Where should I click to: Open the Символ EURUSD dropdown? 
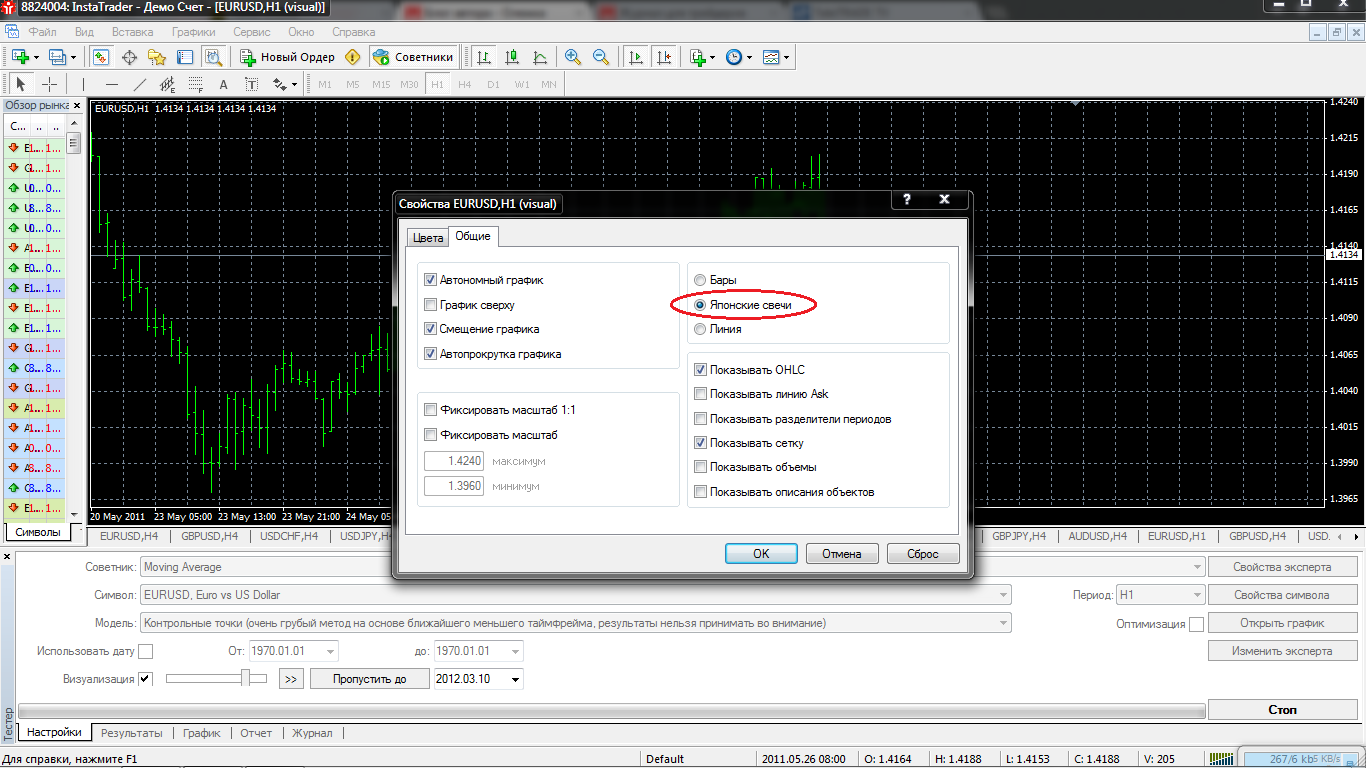click(576, 595)
